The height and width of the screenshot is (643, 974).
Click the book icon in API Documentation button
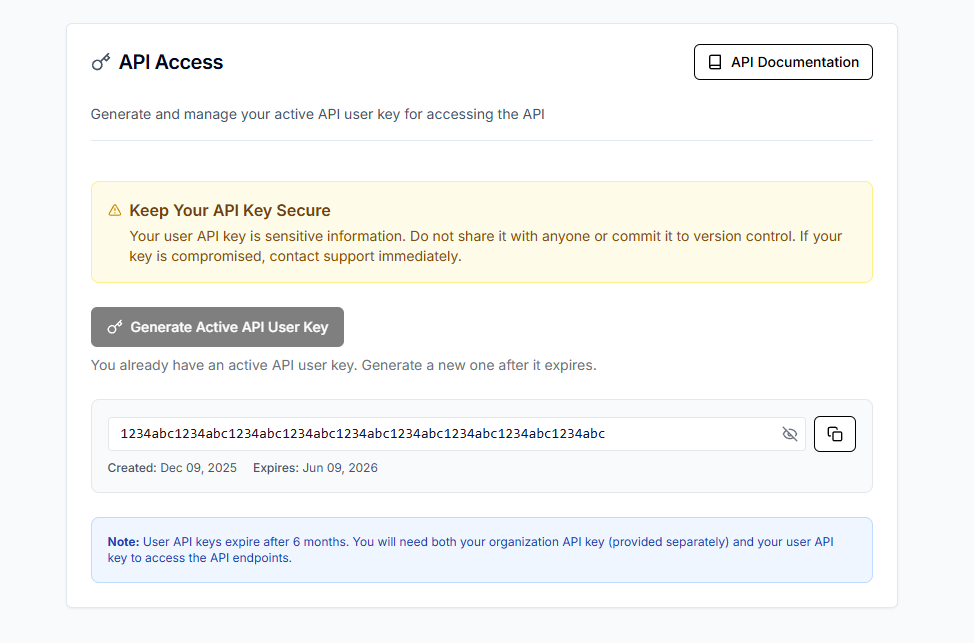tap(715, 62)
